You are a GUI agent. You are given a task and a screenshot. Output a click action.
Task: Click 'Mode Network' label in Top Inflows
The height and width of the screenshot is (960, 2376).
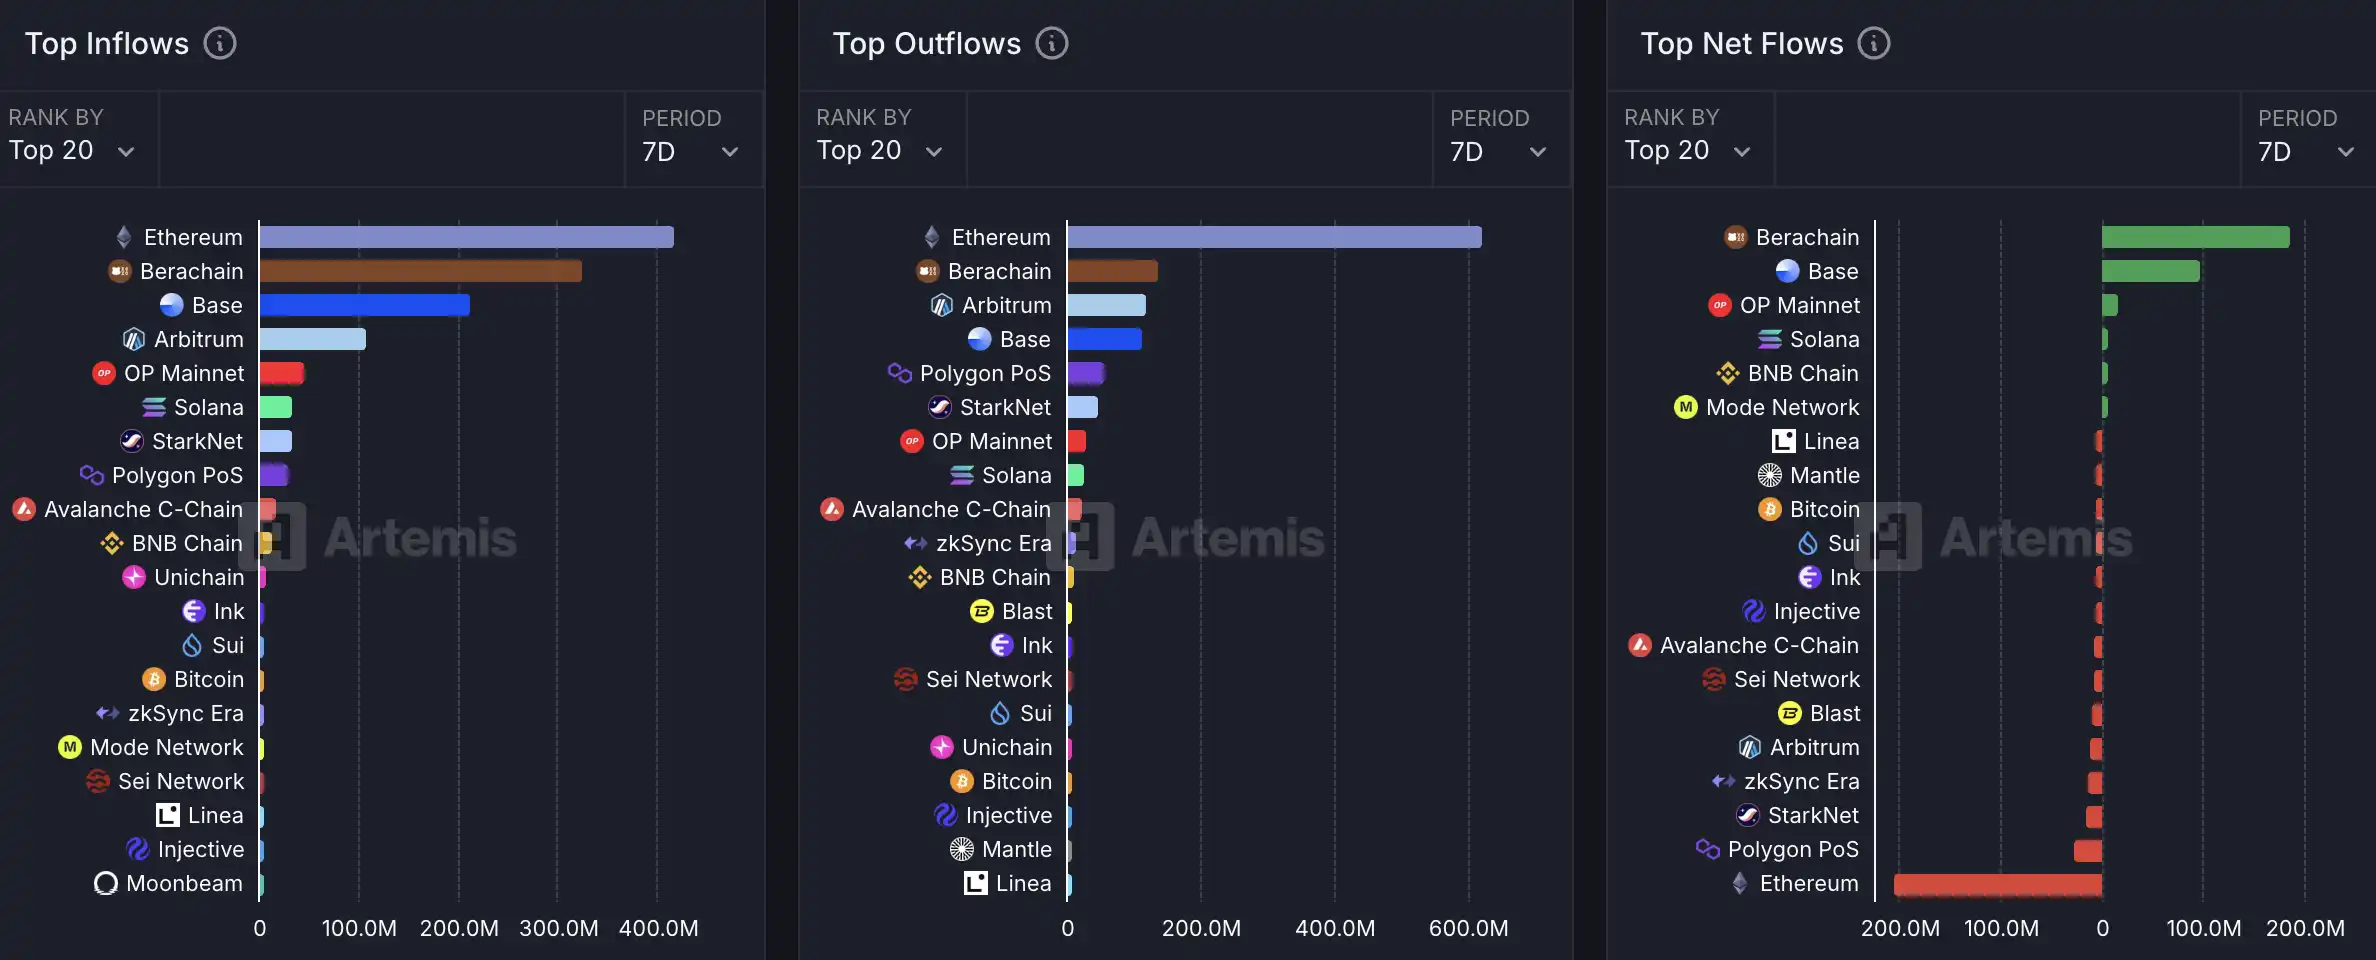point(166,747)
